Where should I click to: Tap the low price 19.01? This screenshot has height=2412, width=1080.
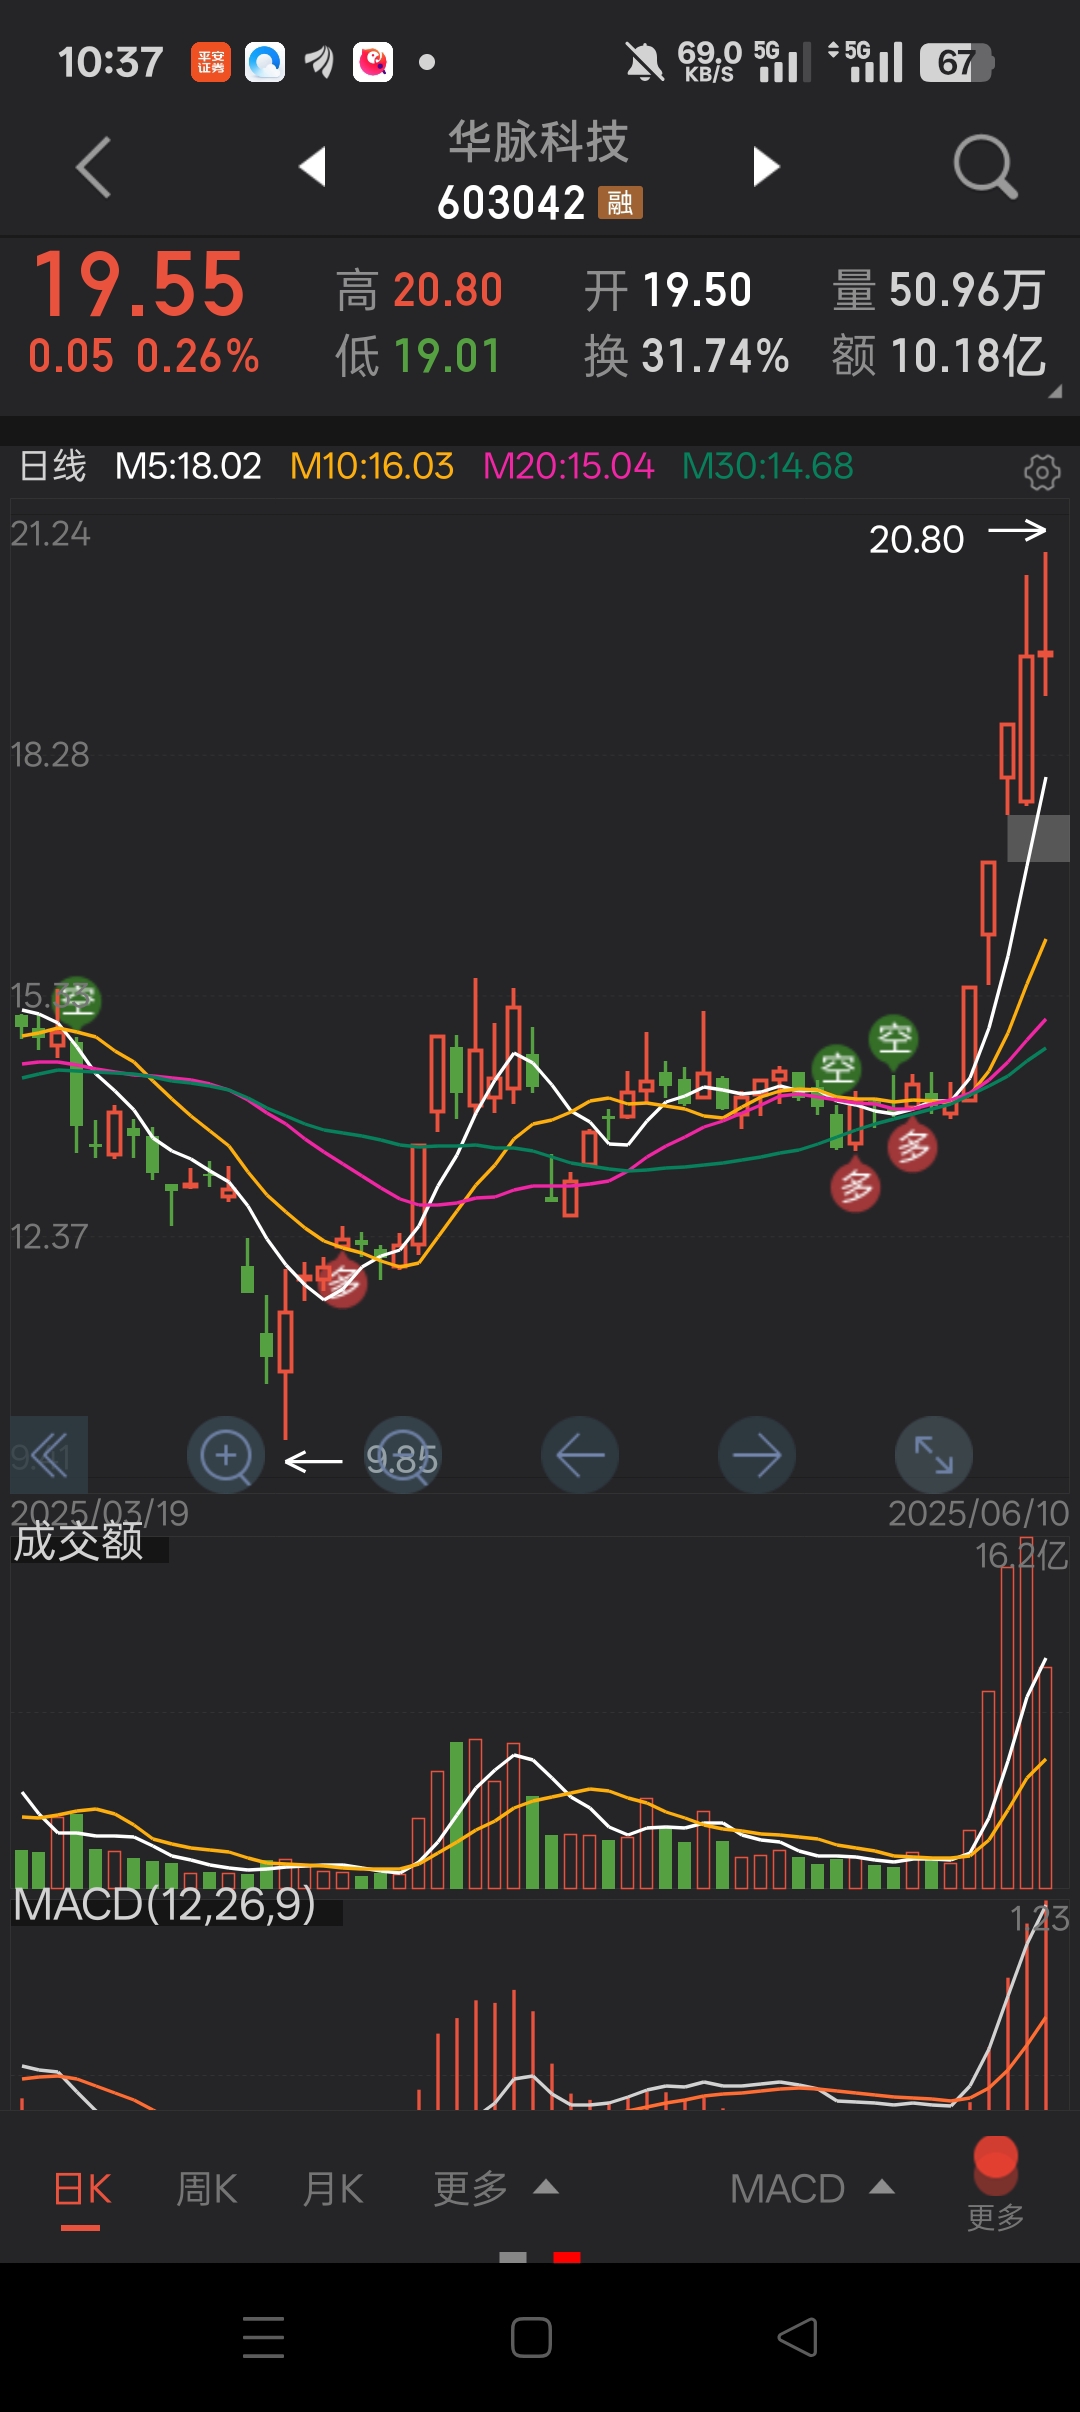click(x=446, y=356)
